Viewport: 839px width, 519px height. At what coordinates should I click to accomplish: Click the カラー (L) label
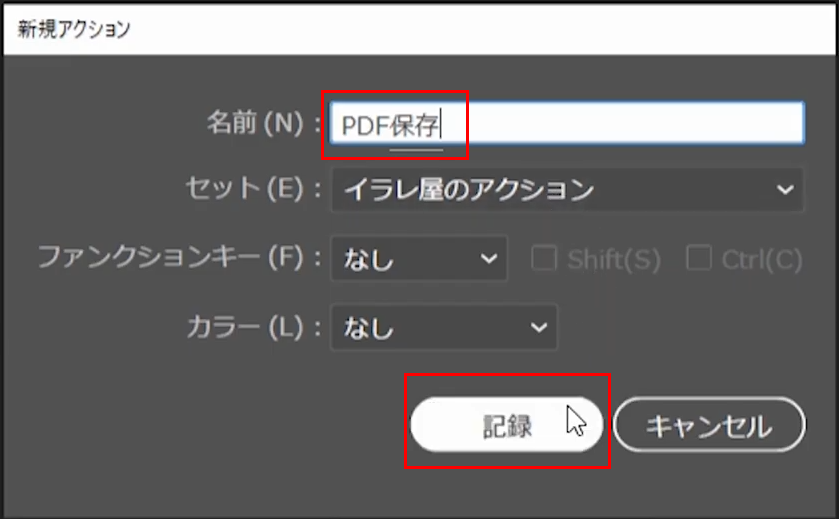click(x=244, y=327)
